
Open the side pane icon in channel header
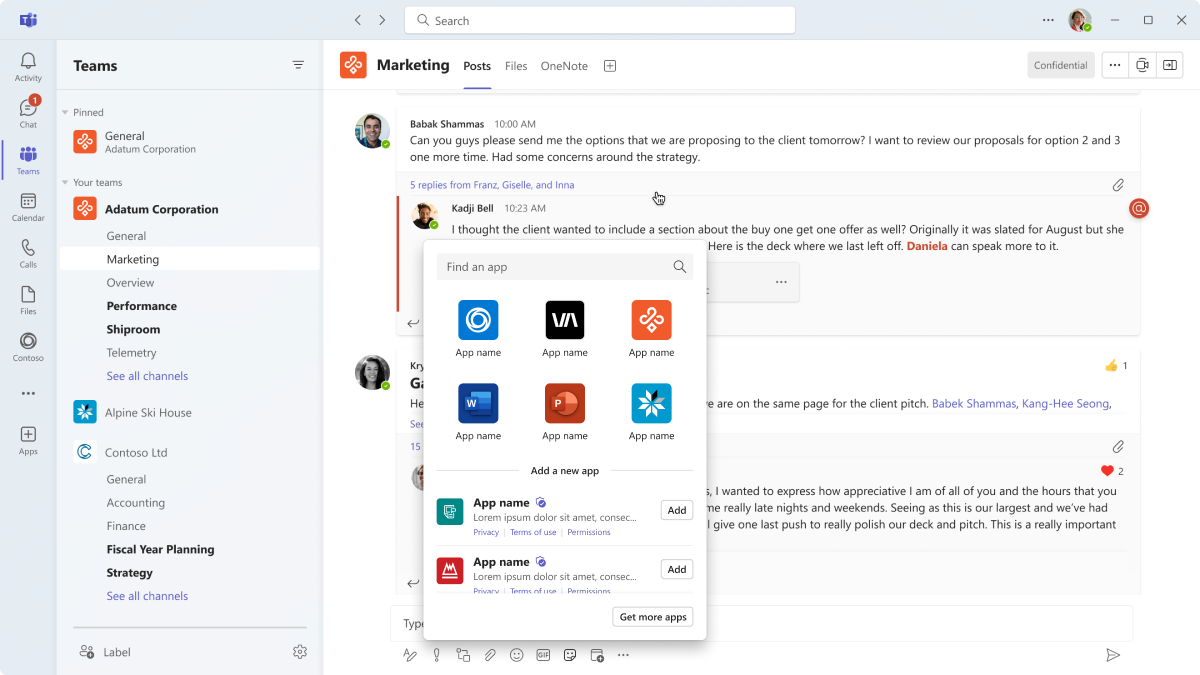[1170, 65]
